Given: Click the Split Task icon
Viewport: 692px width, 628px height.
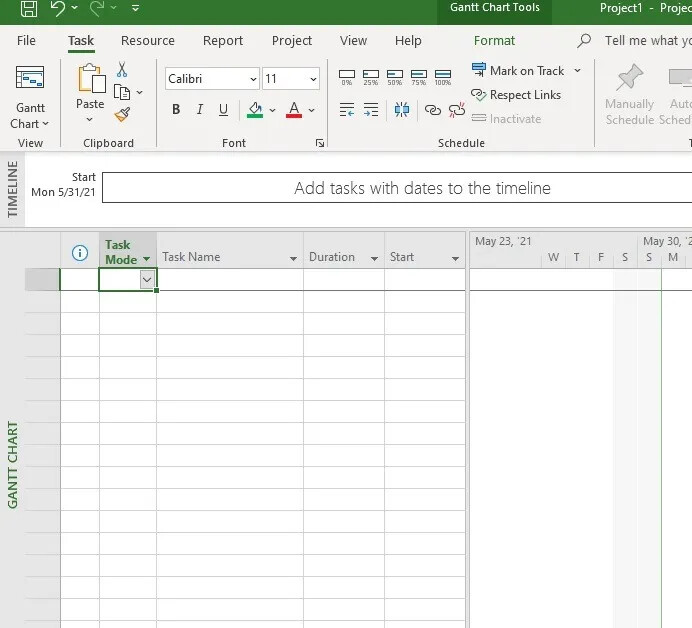Looking at the screenshot, I should pyautogui.click(x=402, y=109).
